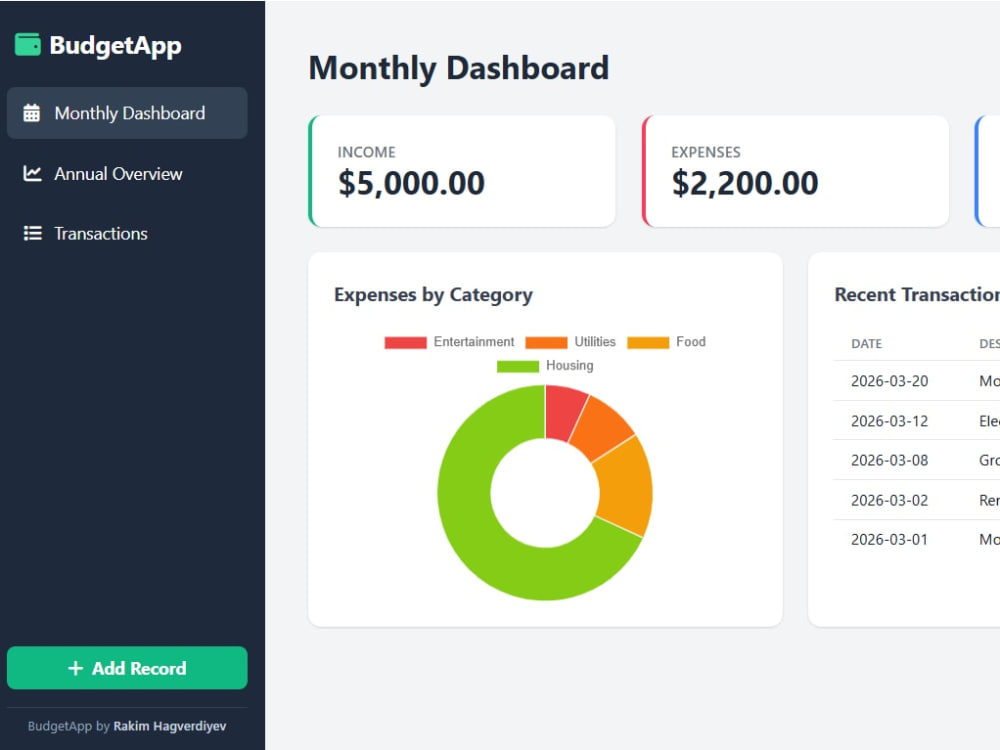Toggle Entertainment red legend swatch

click(406, 342)
